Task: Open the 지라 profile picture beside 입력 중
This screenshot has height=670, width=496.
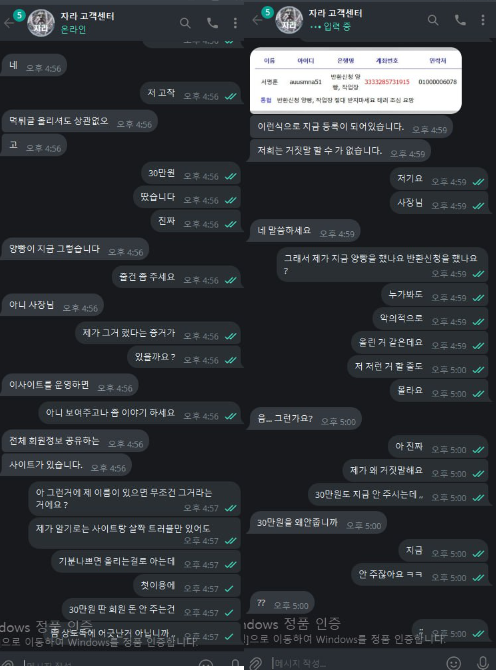Action: point(289,20)
